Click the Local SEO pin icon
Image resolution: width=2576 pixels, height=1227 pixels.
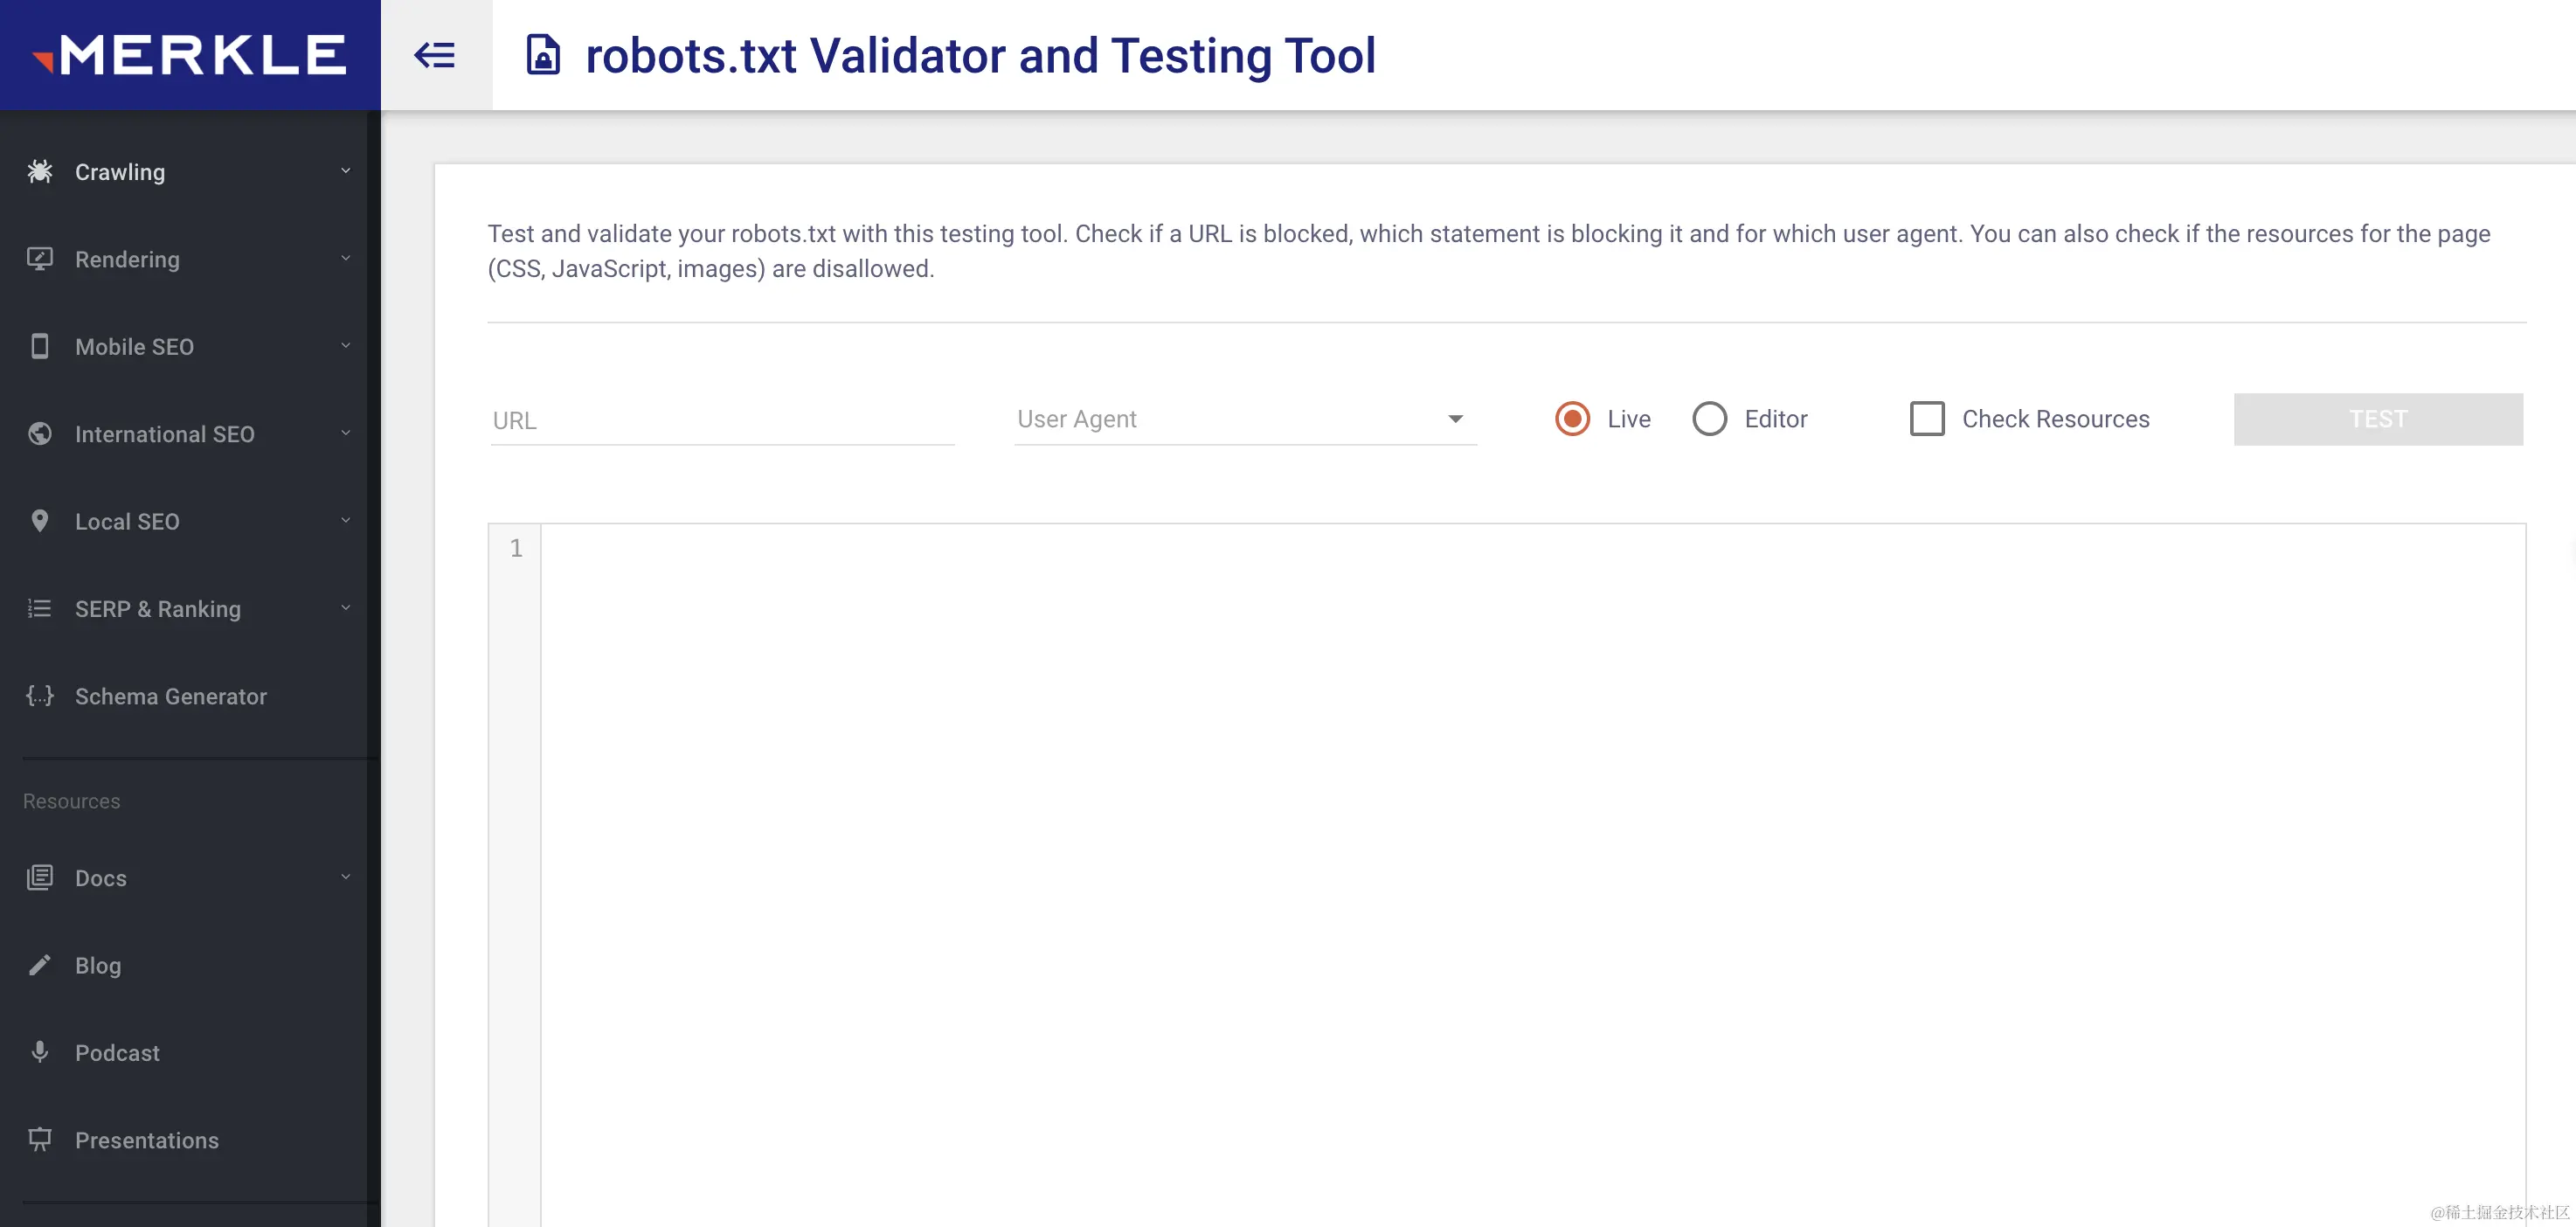click(40, 521)
